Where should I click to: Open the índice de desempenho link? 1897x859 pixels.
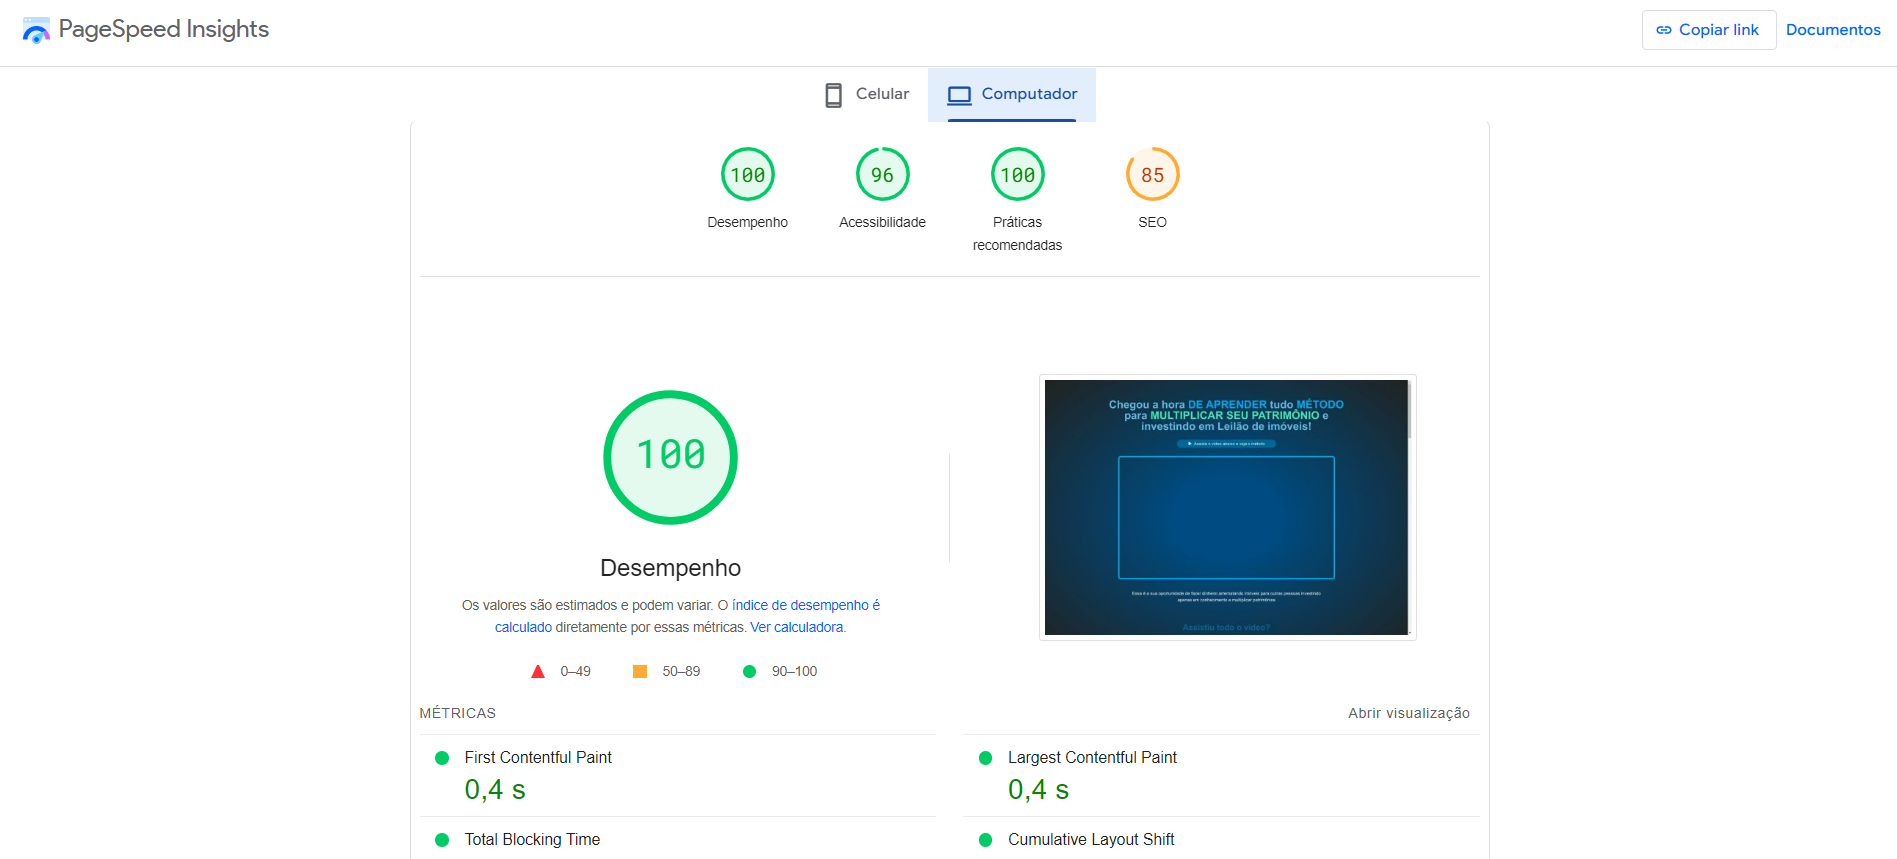805,605
